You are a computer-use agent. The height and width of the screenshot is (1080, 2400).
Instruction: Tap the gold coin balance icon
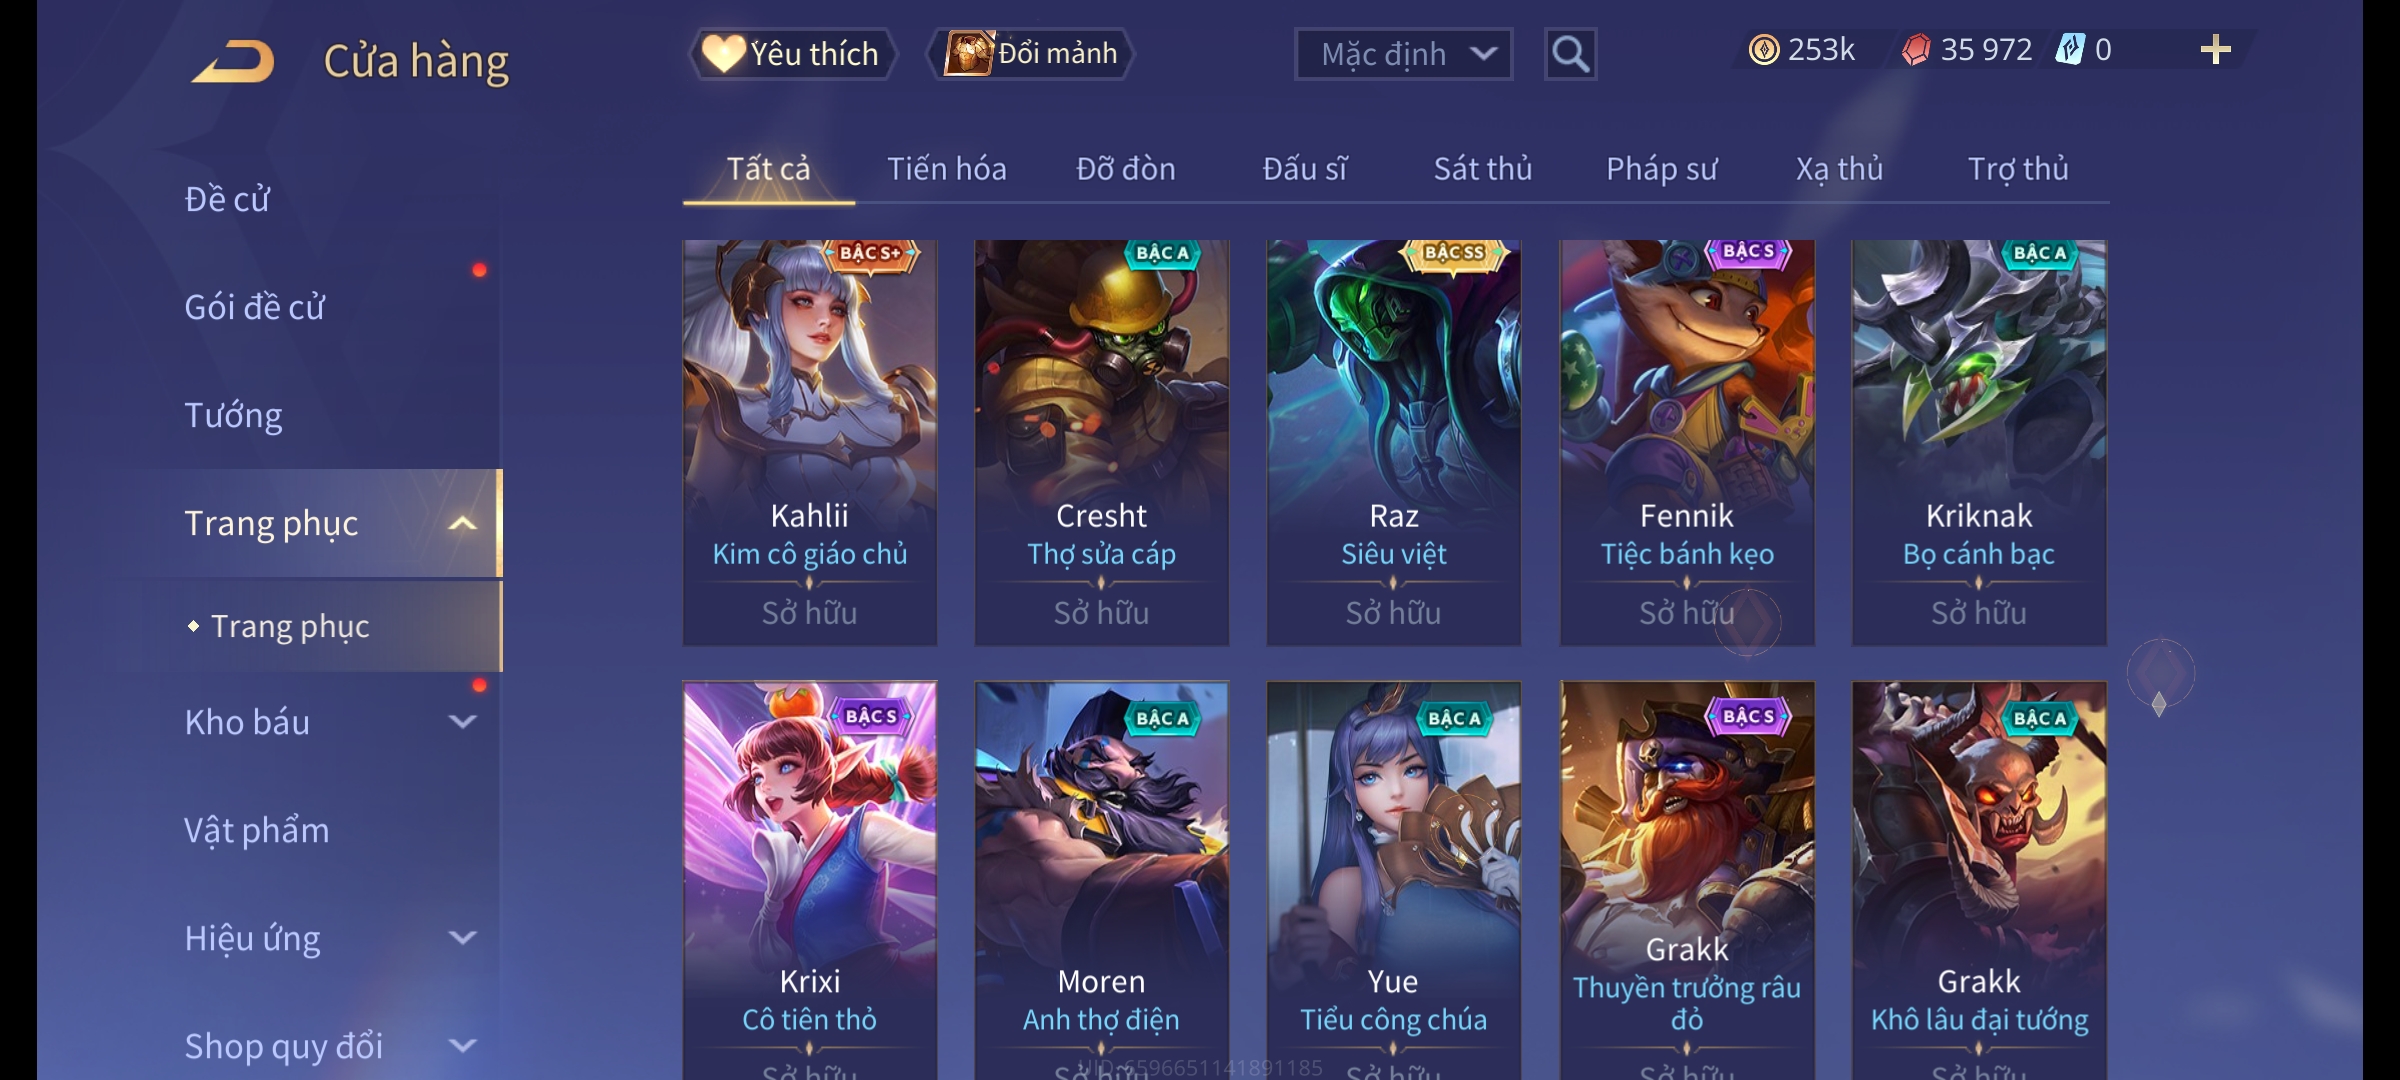(x=1764, y=50)
